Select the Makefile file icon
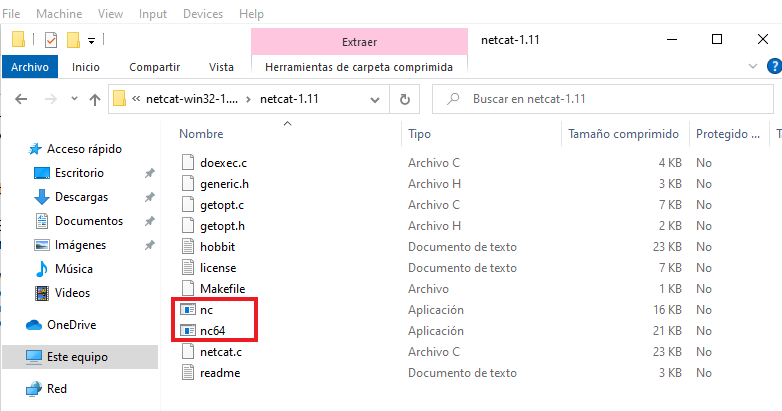This screenshot has width=782, height=411. [188, 288]
